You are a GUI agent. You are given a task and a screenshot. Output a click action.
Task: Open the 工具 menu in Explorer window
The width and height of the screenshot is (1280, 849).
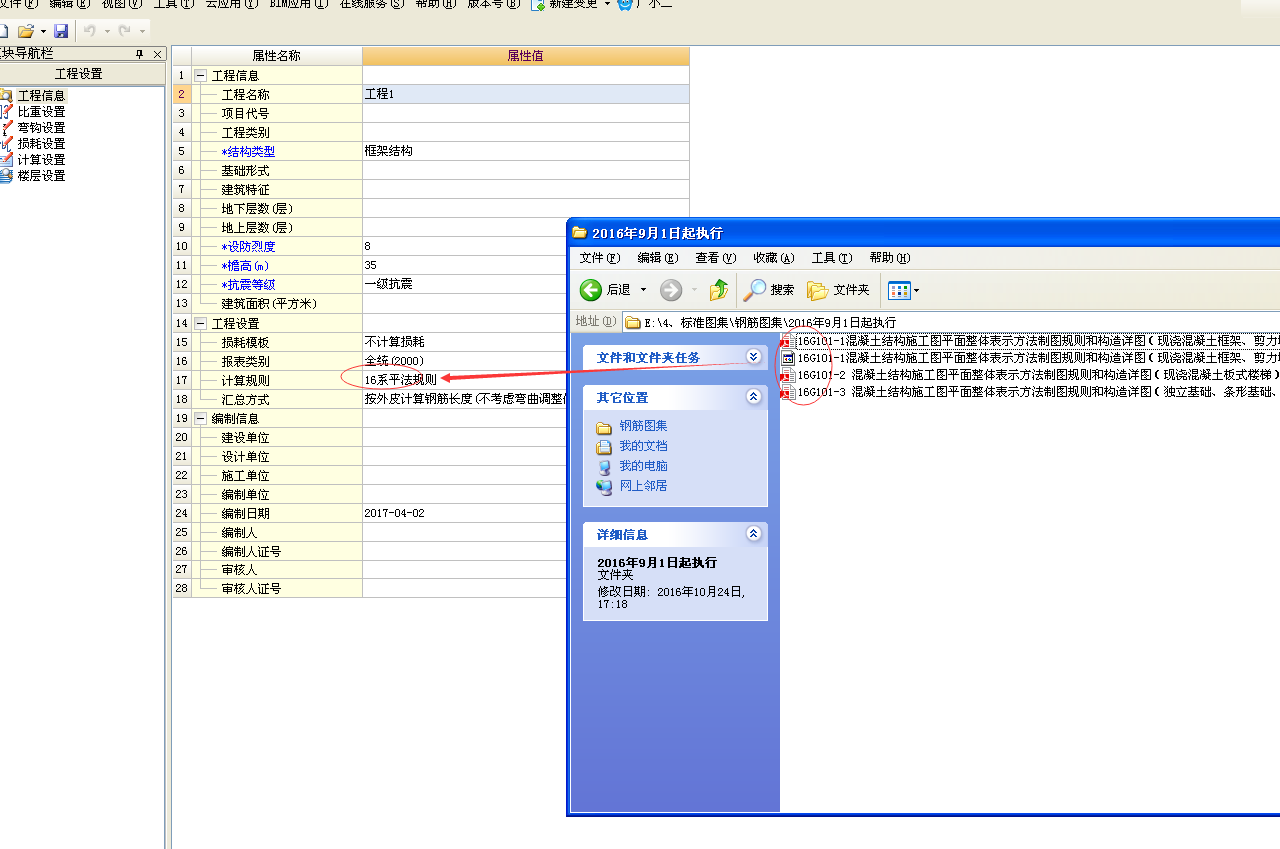832,258
